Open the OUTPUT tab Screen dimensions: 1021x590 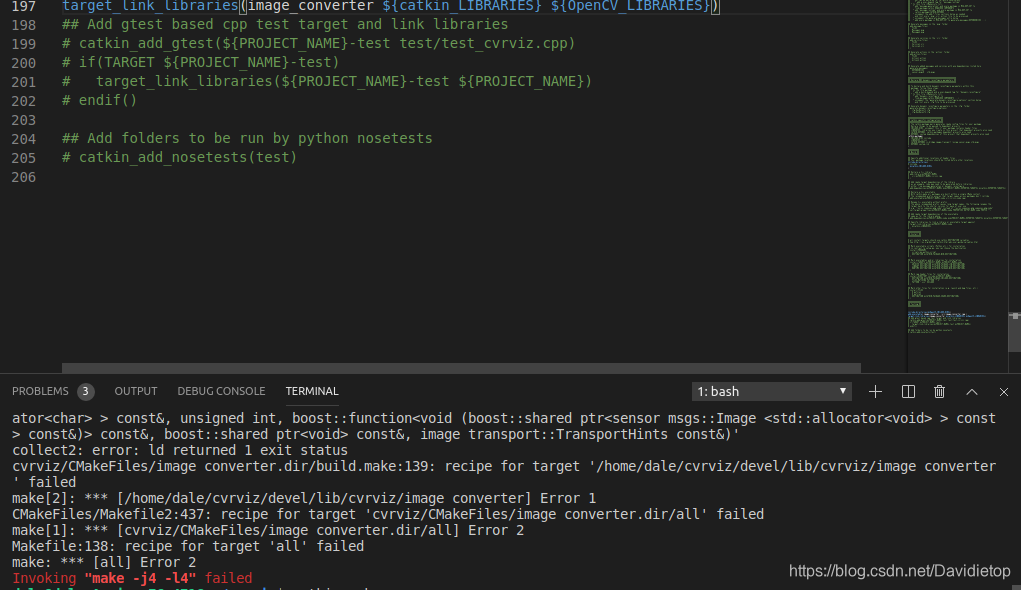coord(136,391)
